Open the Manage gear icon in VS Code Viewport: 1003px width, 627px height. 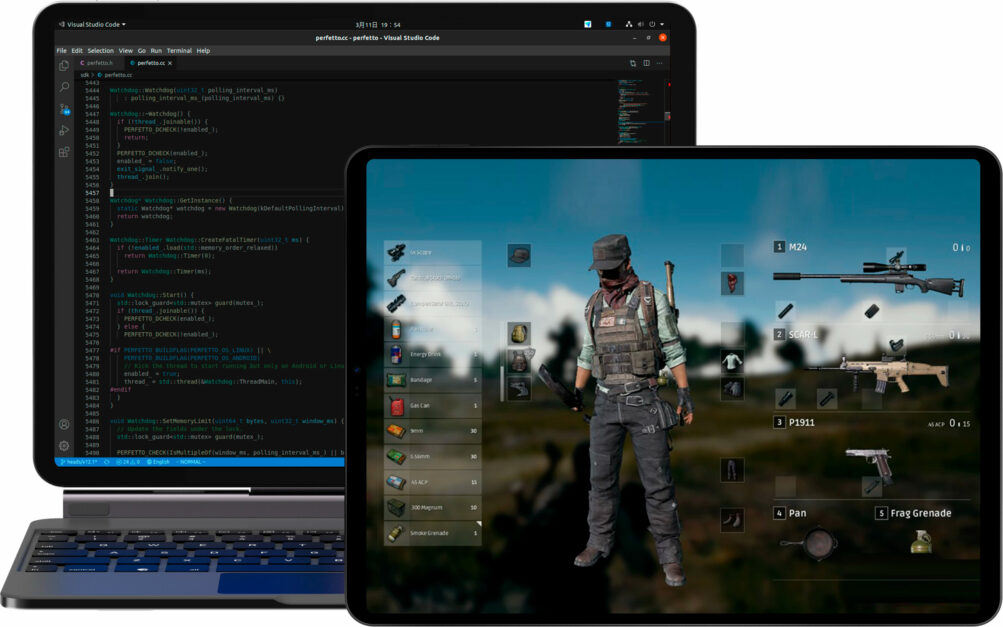64,446
